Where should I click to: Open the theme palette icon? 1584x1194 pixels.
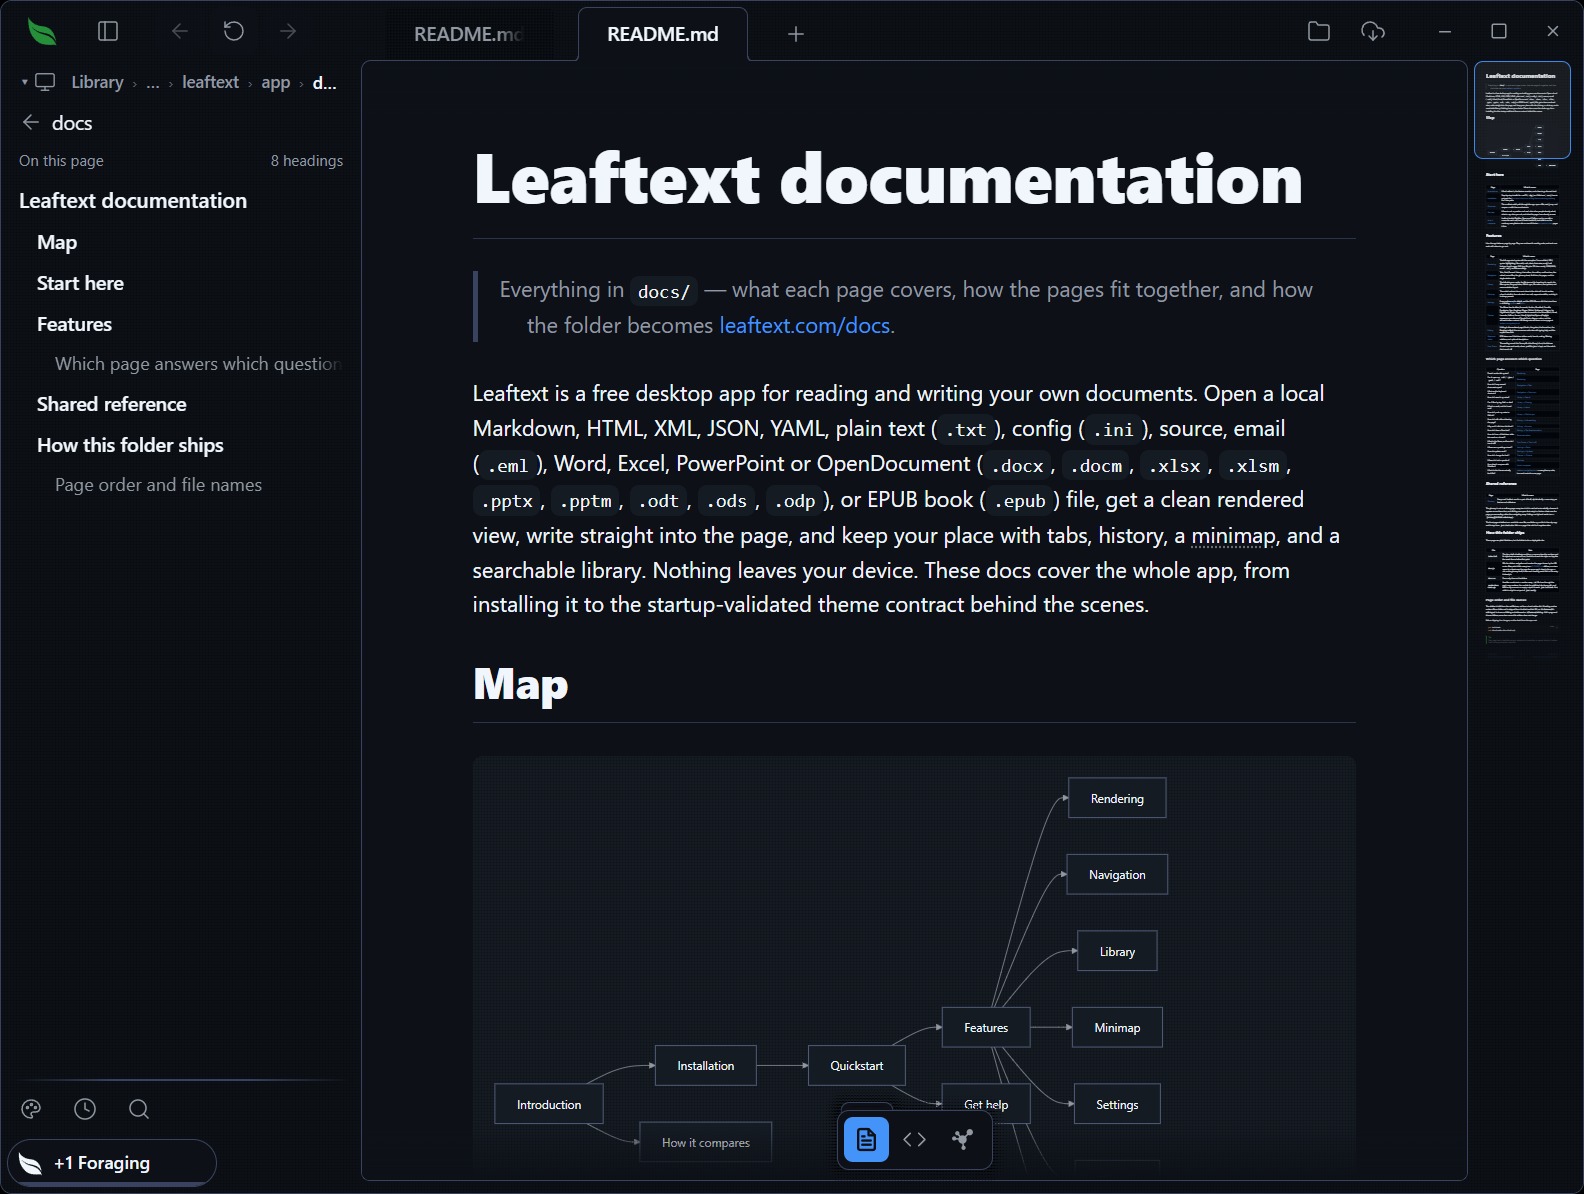coord(31,1109)
